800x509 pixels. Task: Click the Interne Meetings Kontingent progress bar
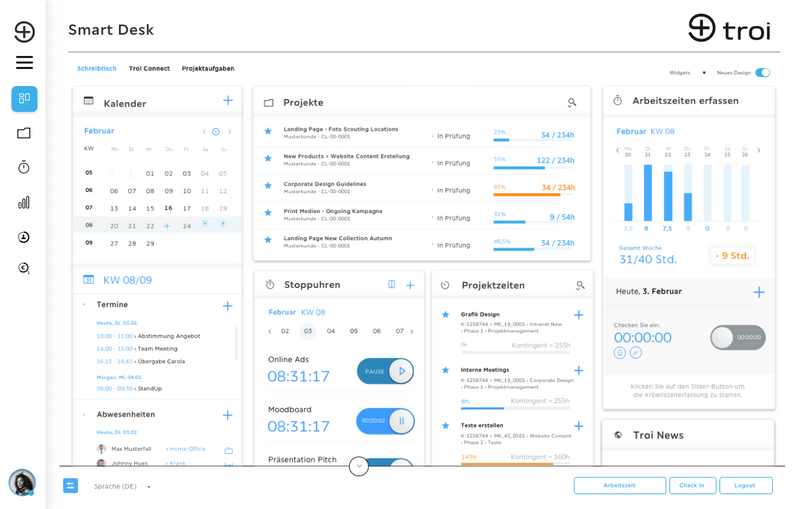(x=515, y=408)
